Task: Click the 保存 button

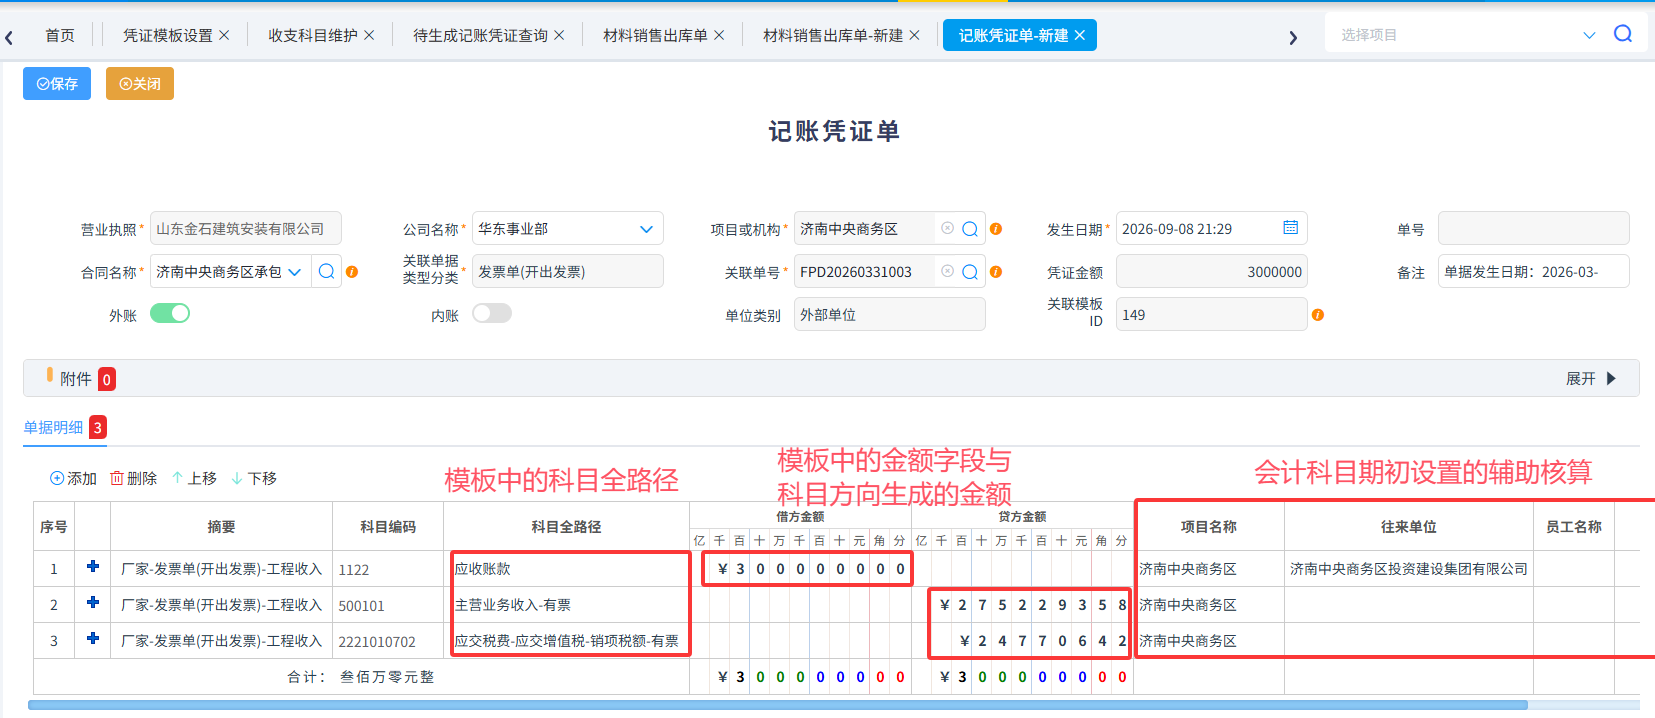Action: [57, 84]
